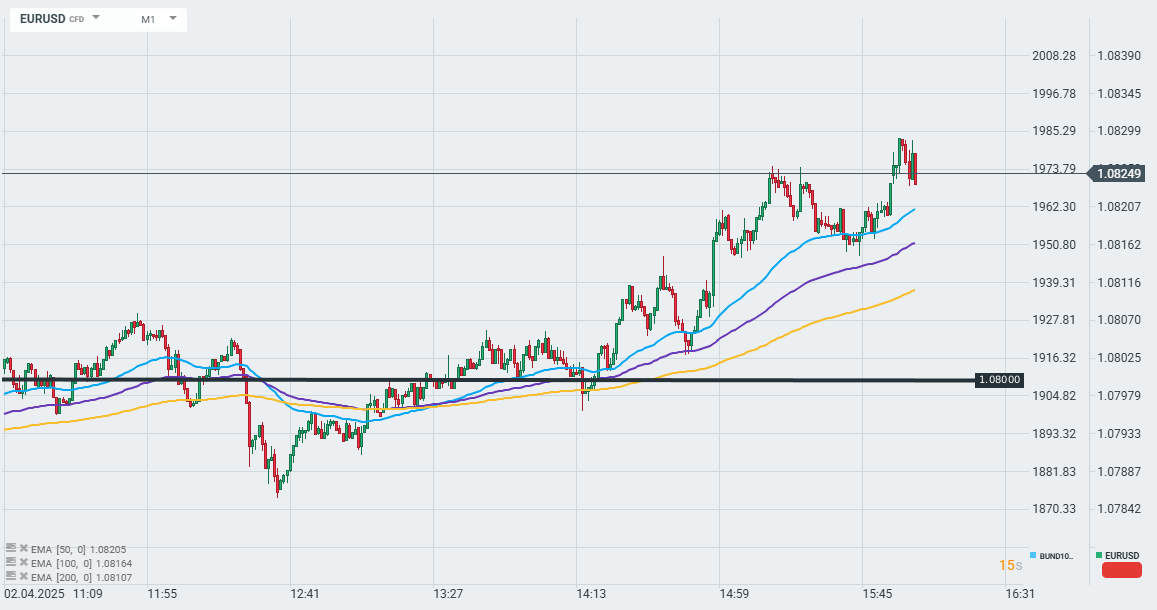The image size is (1157, 610).
Task: Remove the EMA 50 indicator
Action: pyautogui.click(x=23, y=549)
